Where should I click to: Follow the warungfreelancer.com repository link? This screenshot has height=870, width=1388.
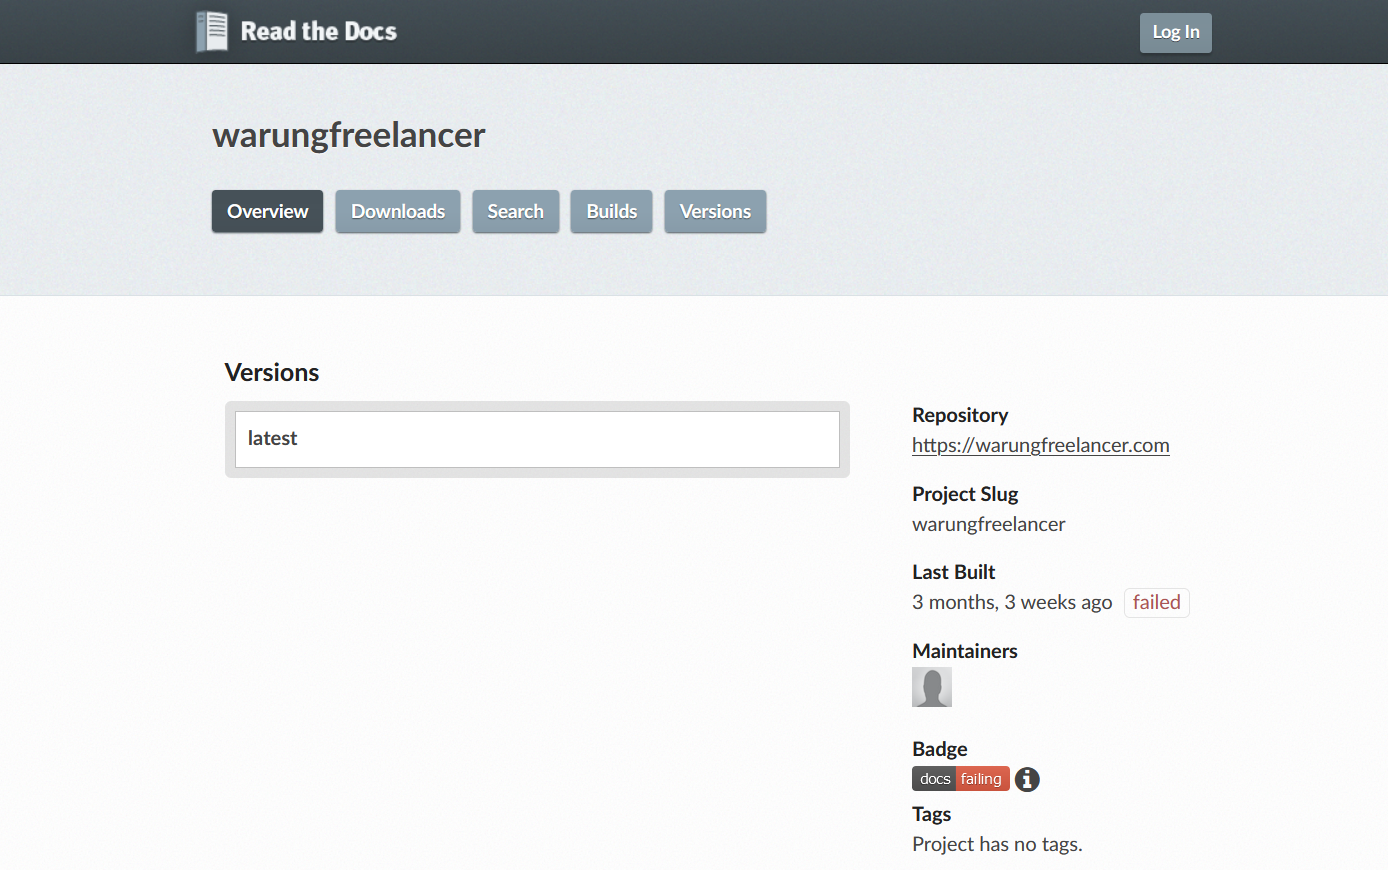(1040, 445)
